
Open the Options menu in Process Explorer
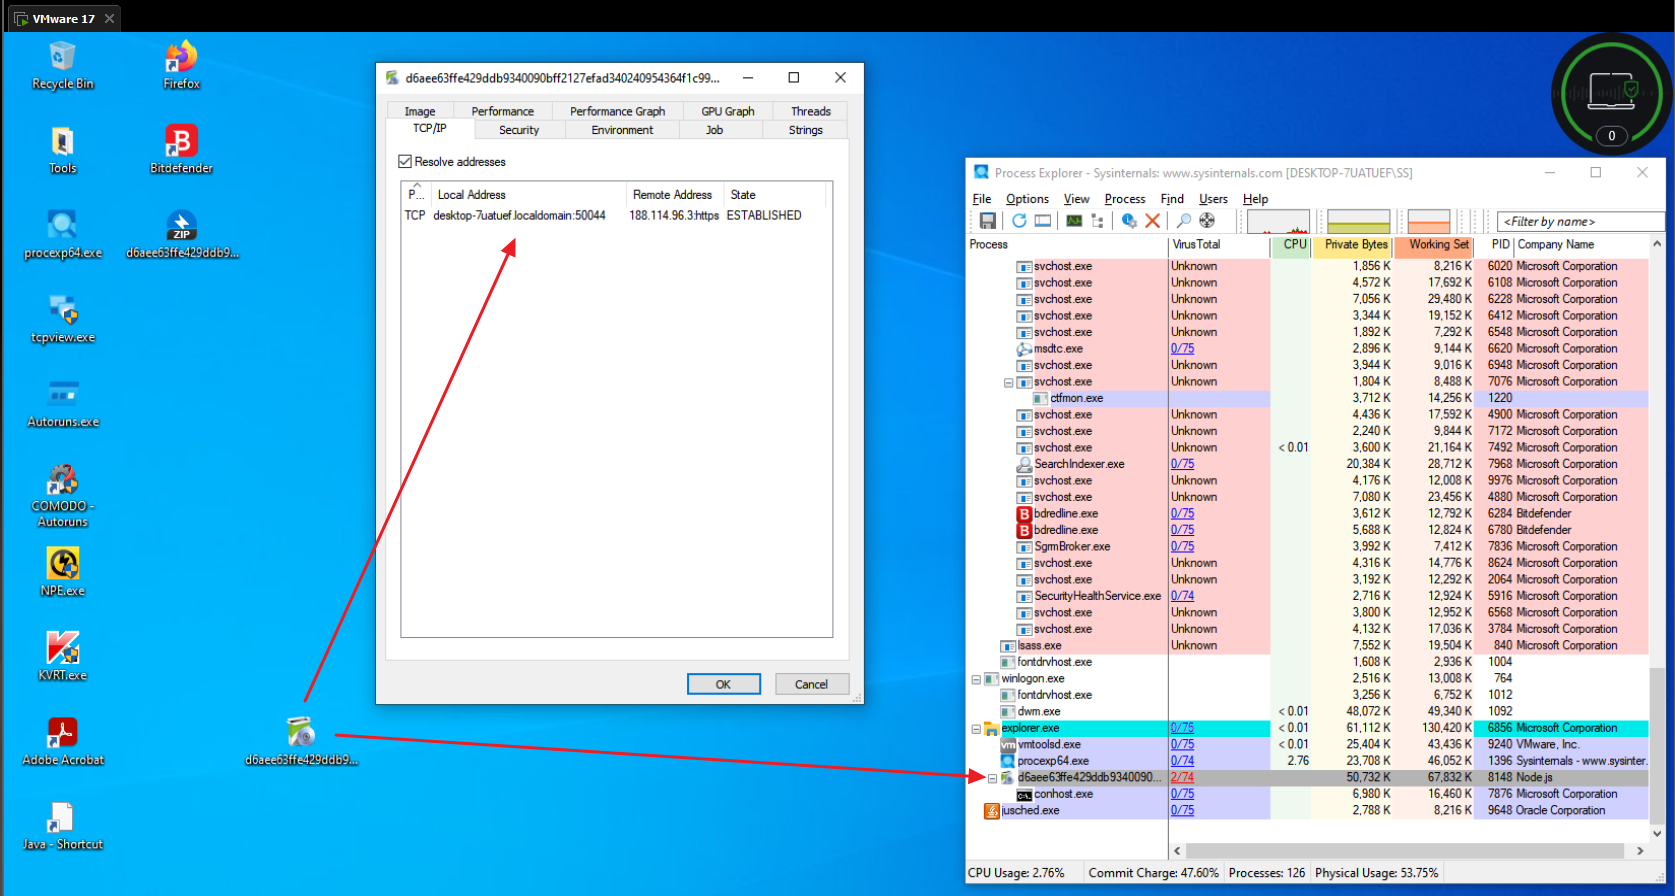click(1027, 199)
